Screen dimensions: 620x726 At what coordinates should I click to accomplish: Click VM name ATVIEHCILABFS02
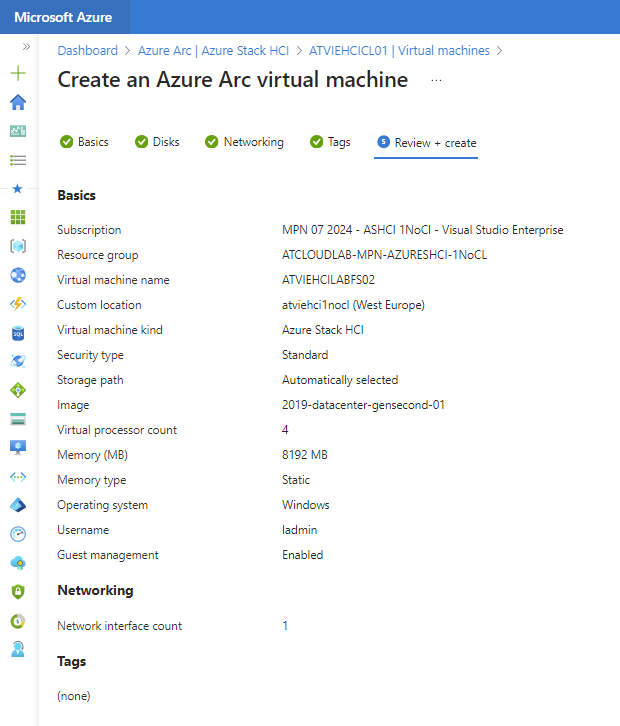click(328, 280)
